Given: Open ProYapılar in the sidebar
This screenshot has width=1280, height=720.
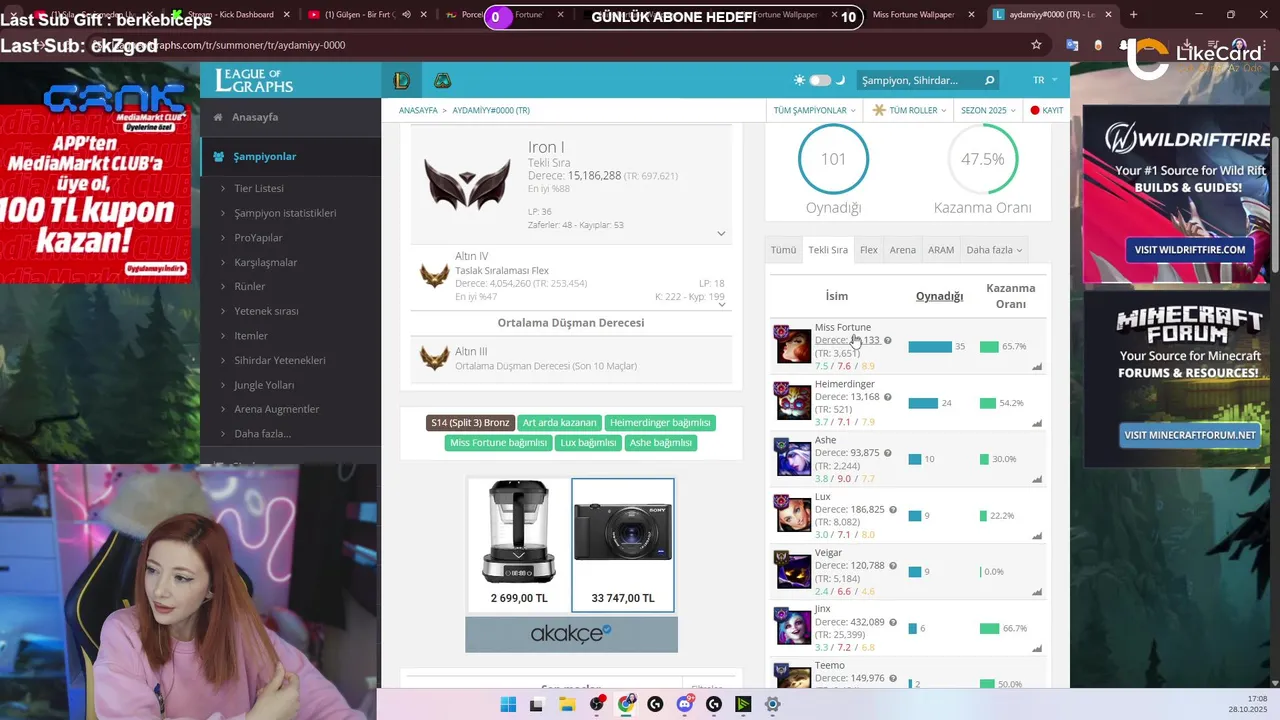Looking at the screenshot, I should tap(258, 238).
